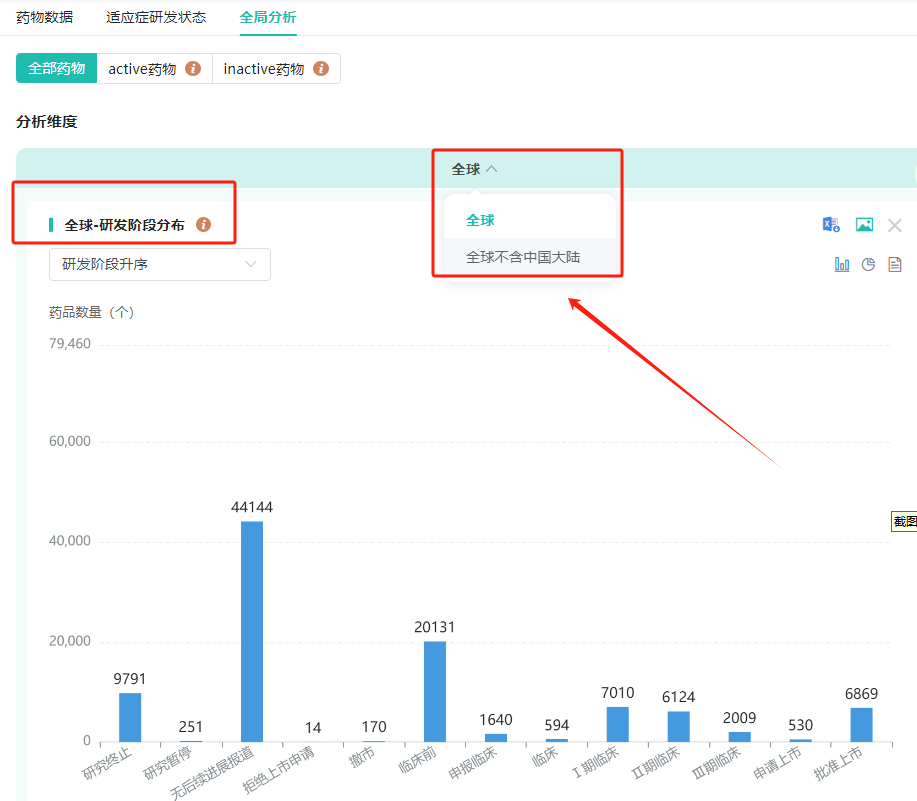Save chart as image

(864, 225)
